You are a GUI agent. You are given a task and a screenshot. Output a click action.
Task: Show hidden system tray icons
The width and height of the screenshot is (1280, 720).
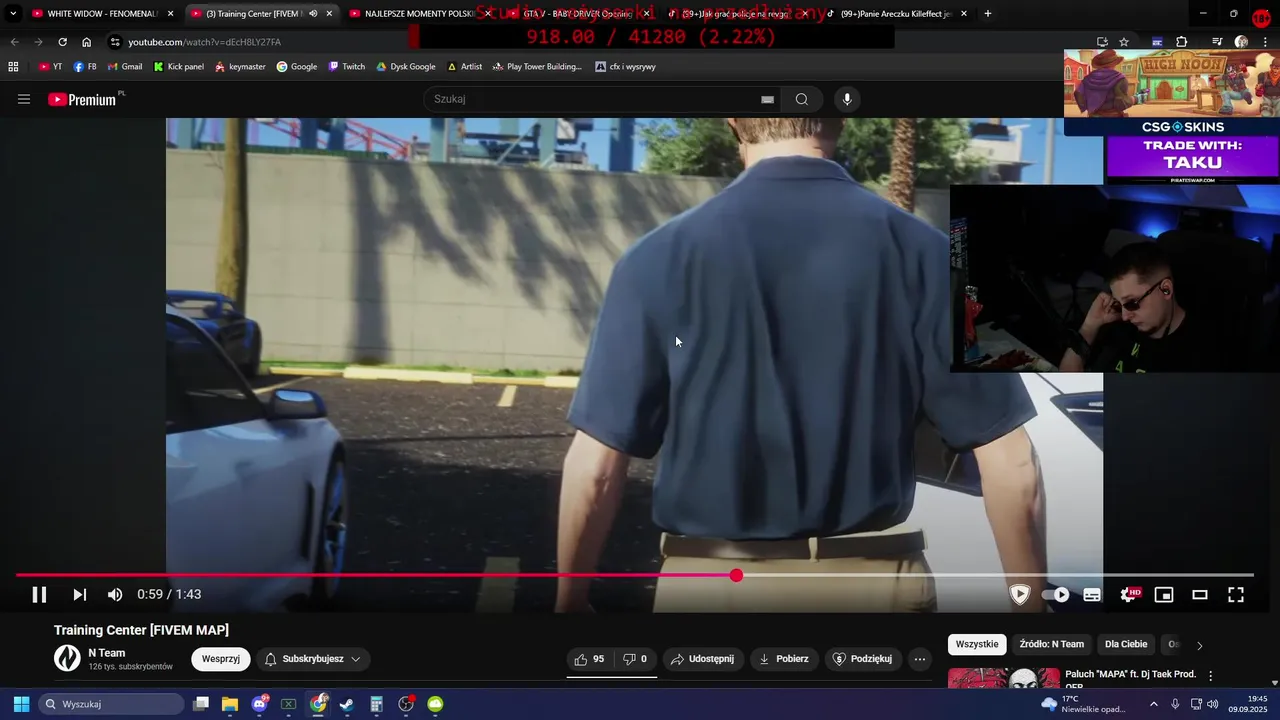1153,704
